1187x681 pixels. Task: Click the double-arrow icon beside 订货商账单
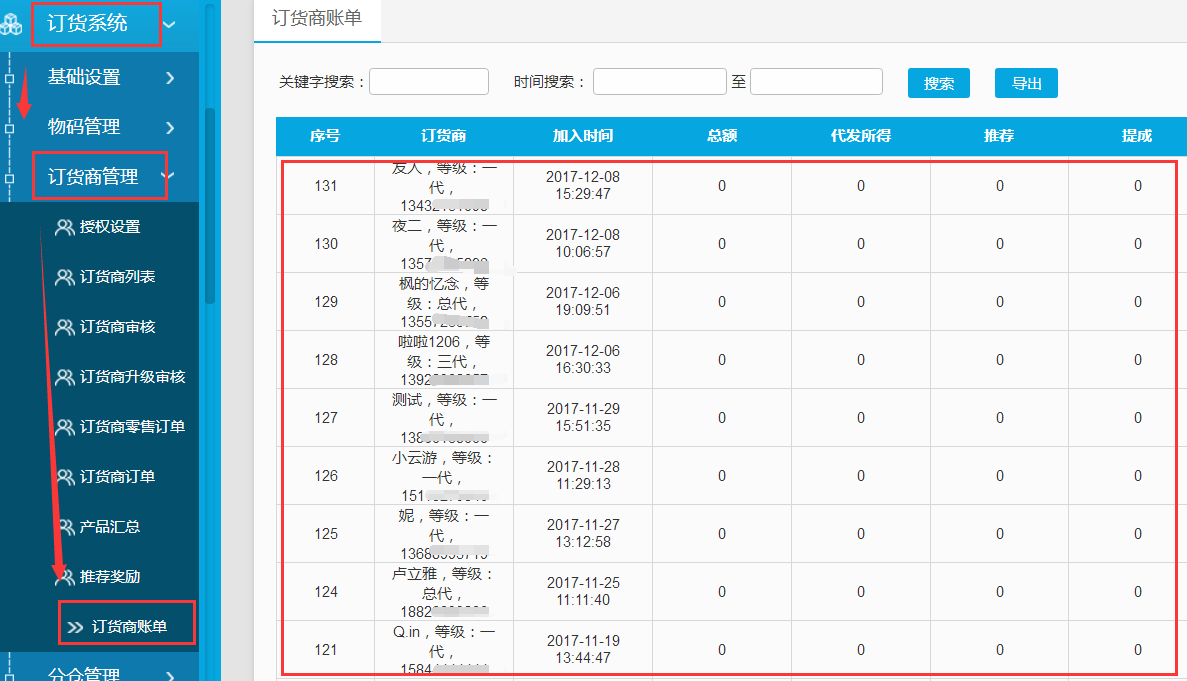click(75, 627)
